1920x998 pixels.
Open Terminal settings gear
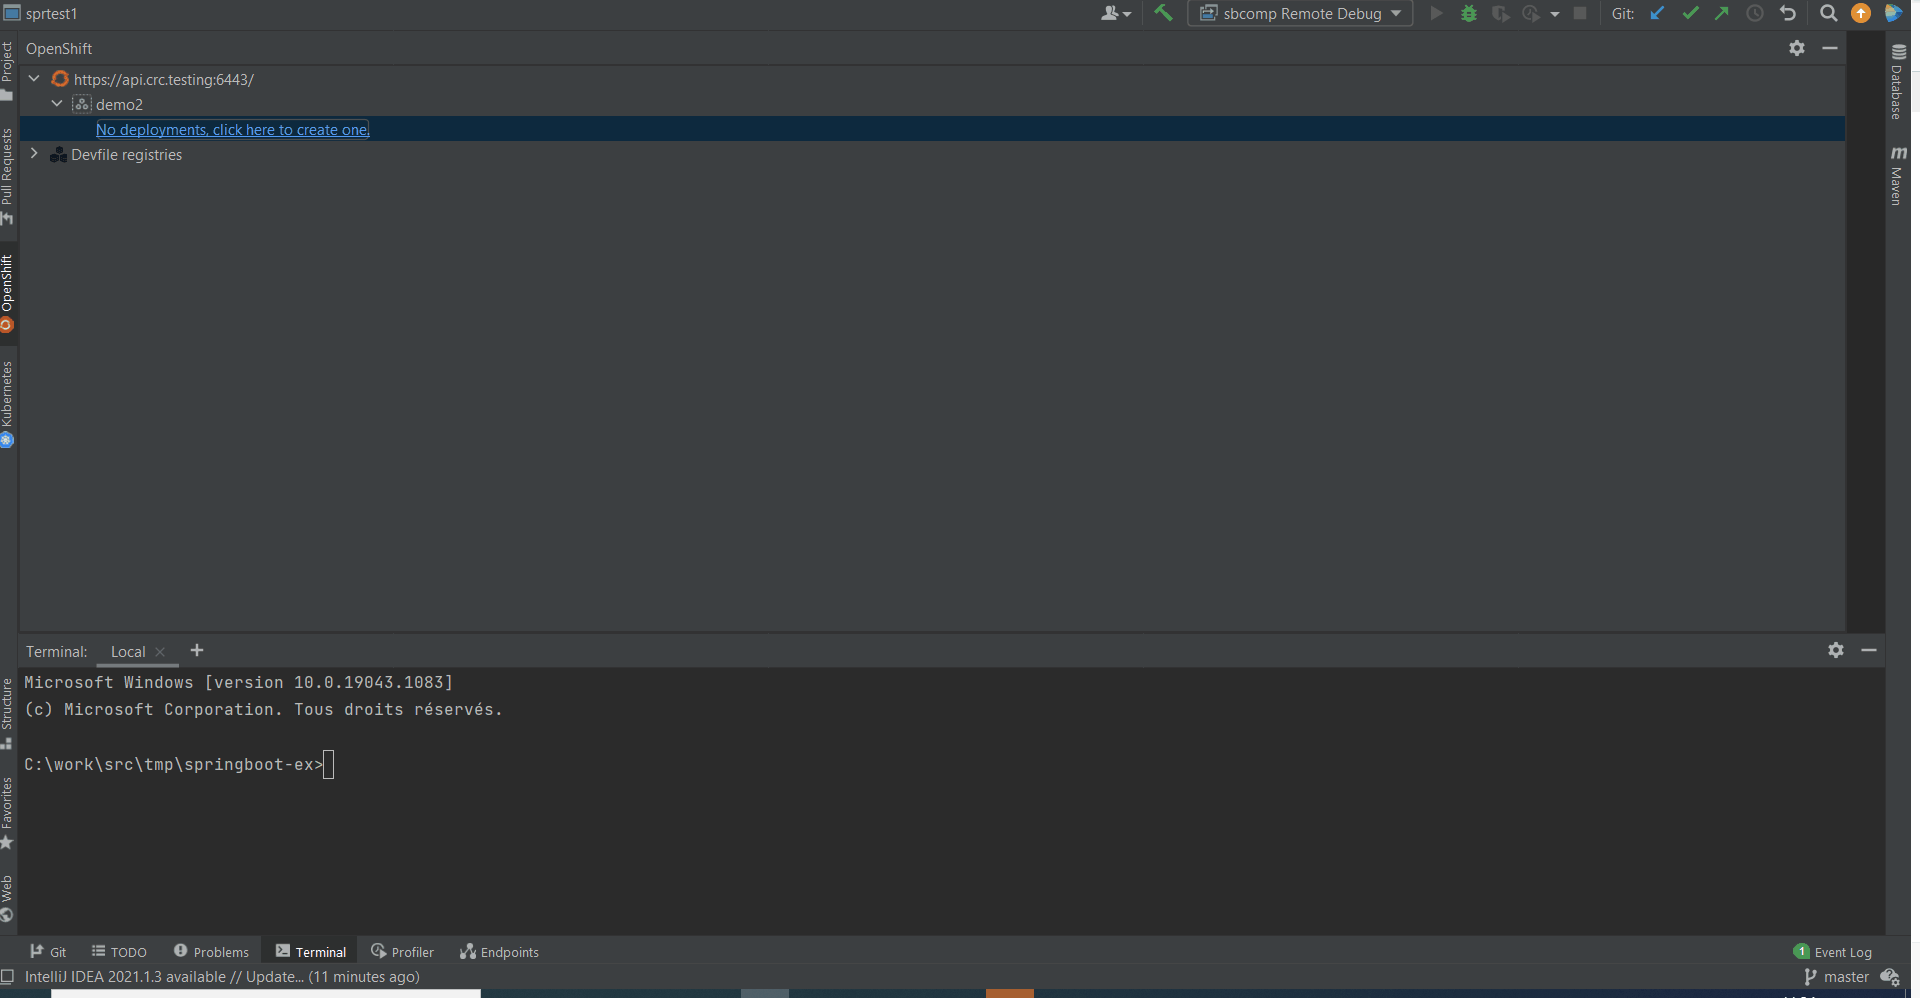point(1836,650)
